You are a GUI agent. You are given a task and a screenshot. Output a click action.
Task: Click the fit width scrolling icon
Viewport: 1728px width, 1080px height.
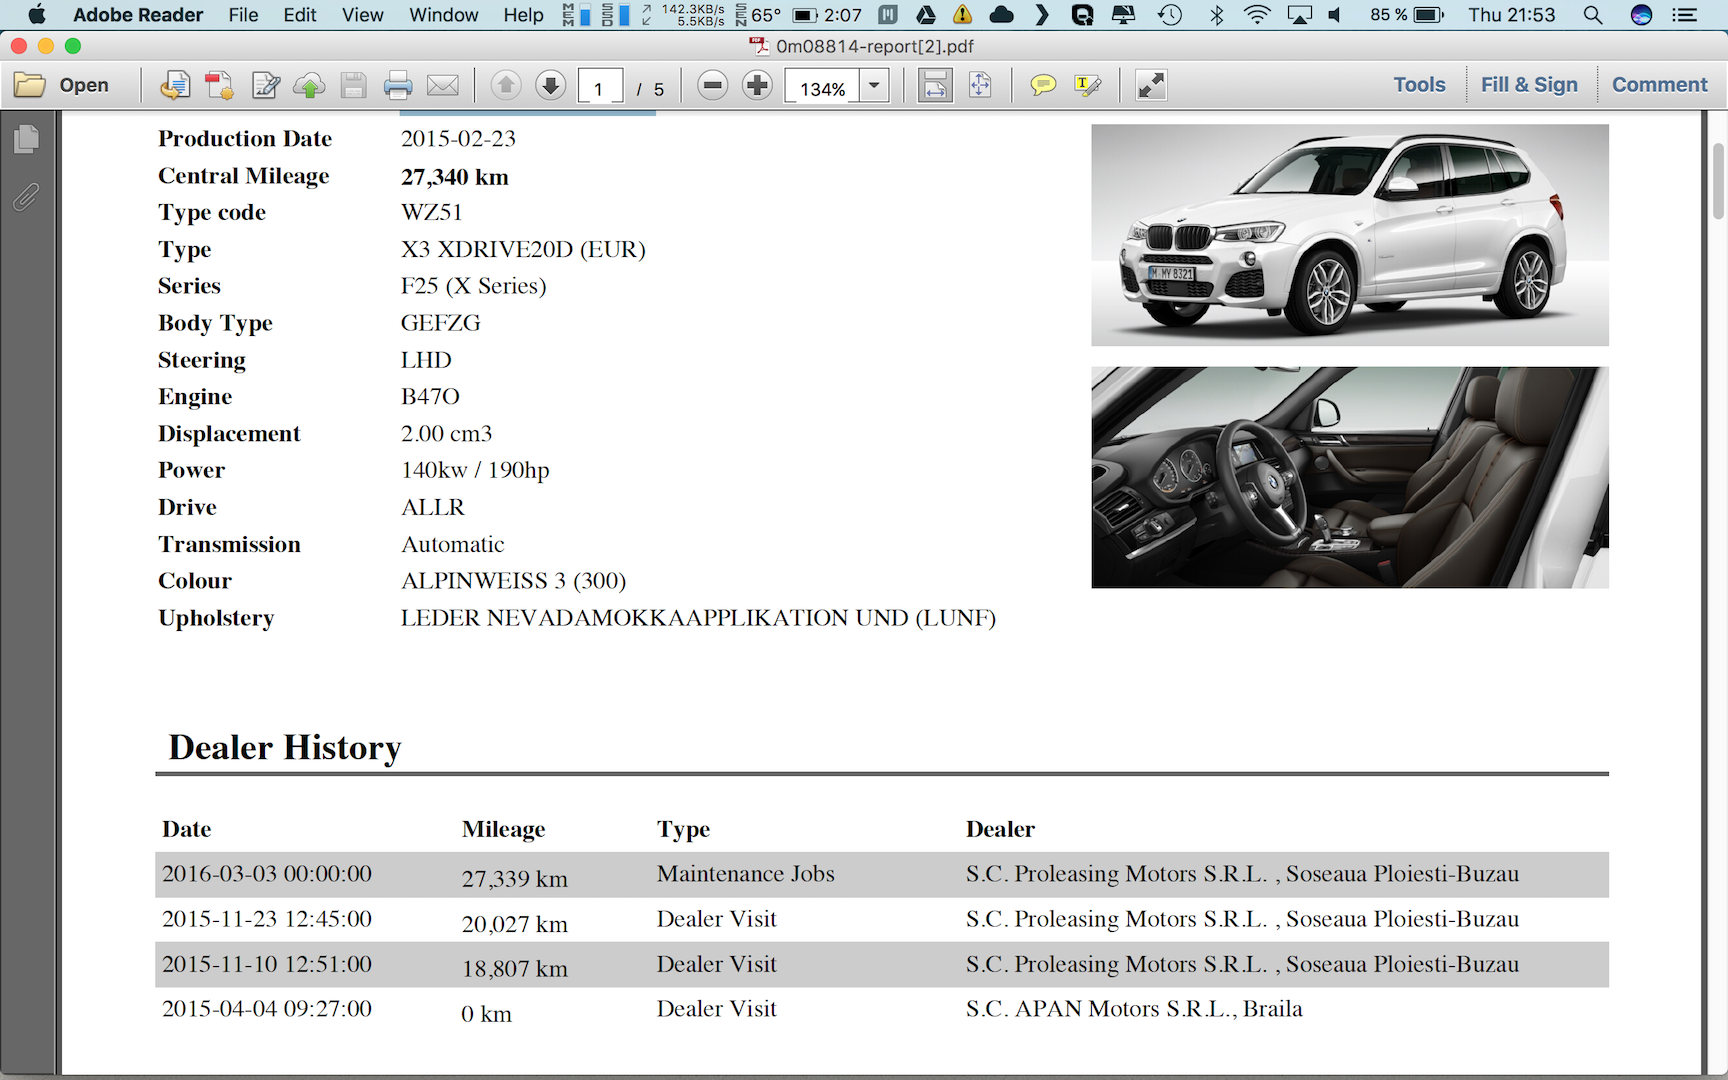click(935, 86)
